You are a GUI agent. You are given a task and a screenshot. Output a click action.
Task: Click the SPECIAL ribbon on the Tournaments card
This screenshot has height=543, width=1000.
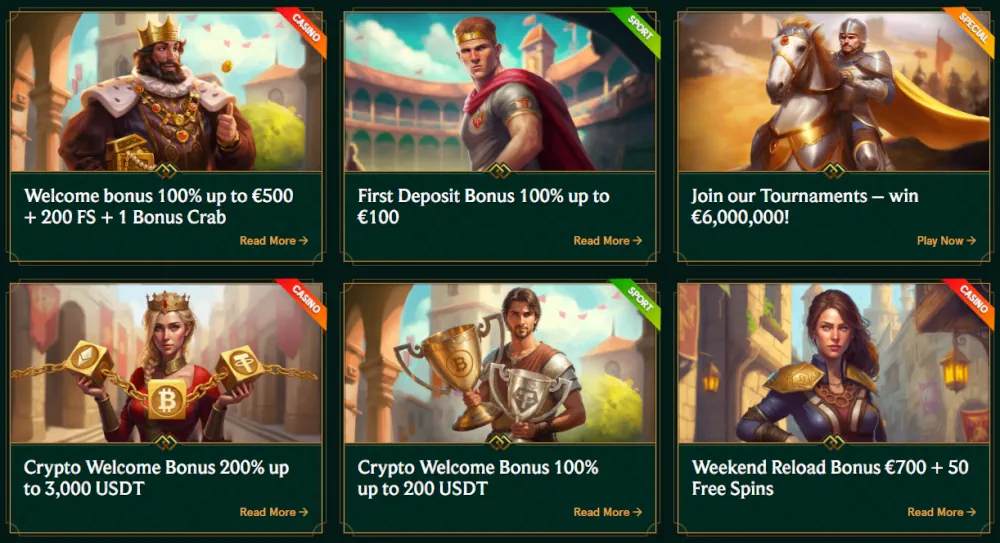(970, 30)
